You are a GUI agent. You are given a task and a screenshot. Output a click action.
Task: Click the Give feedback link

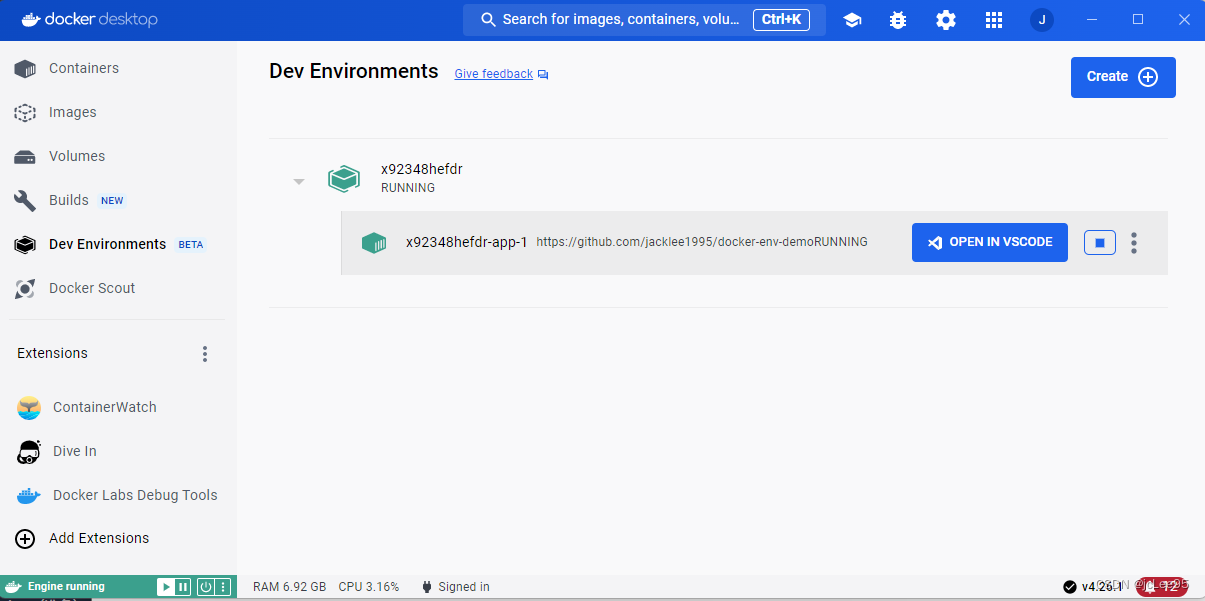tap(493, 74)
